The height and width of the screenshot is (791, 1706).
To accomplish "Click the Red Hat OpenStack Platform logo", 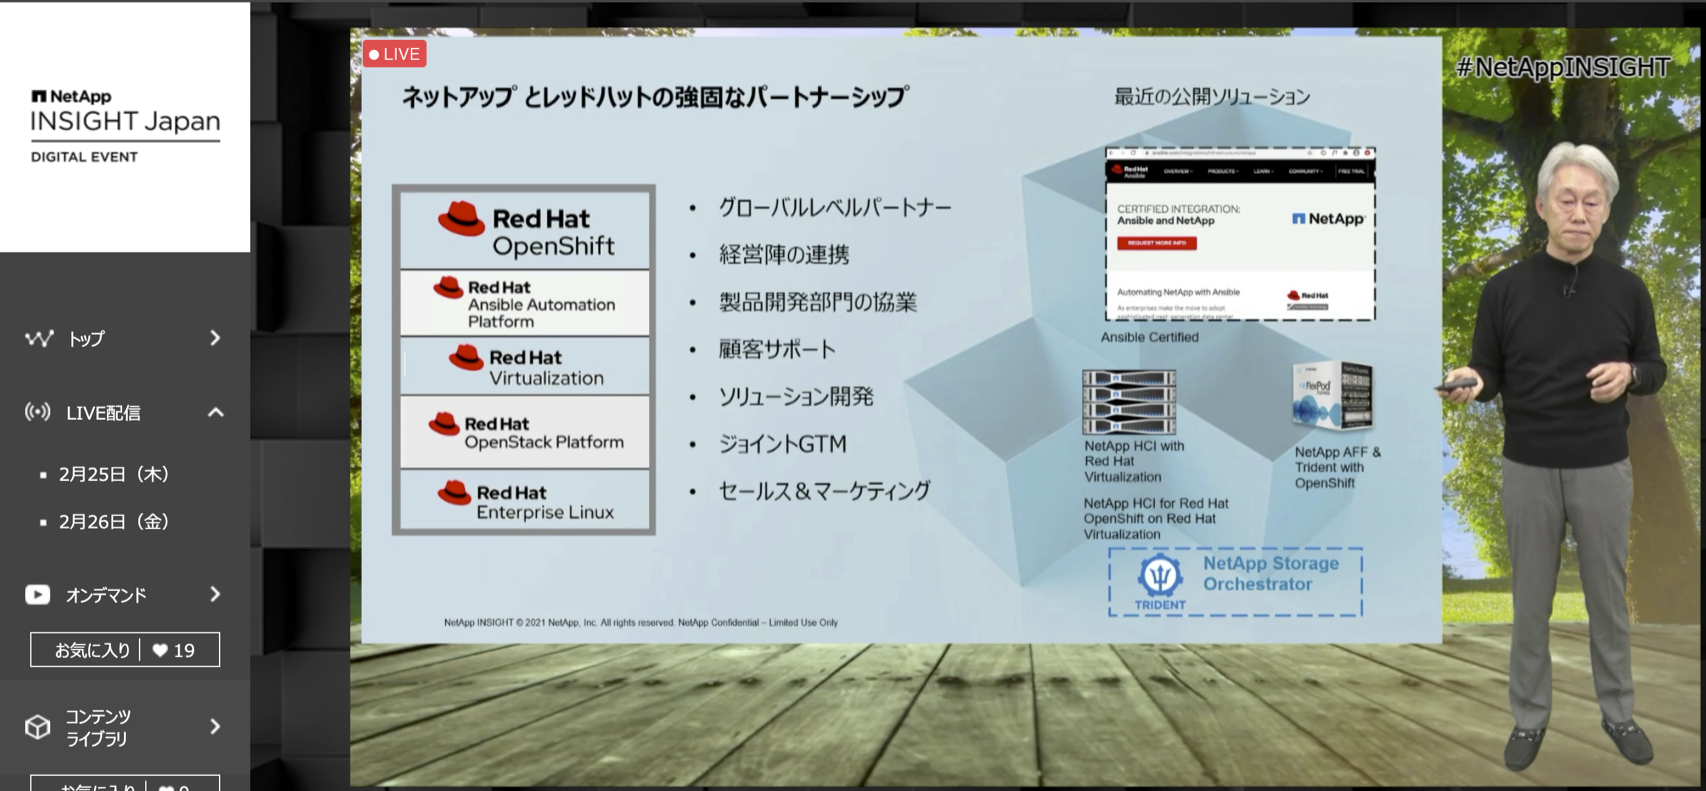I will [x=526, y=432].
